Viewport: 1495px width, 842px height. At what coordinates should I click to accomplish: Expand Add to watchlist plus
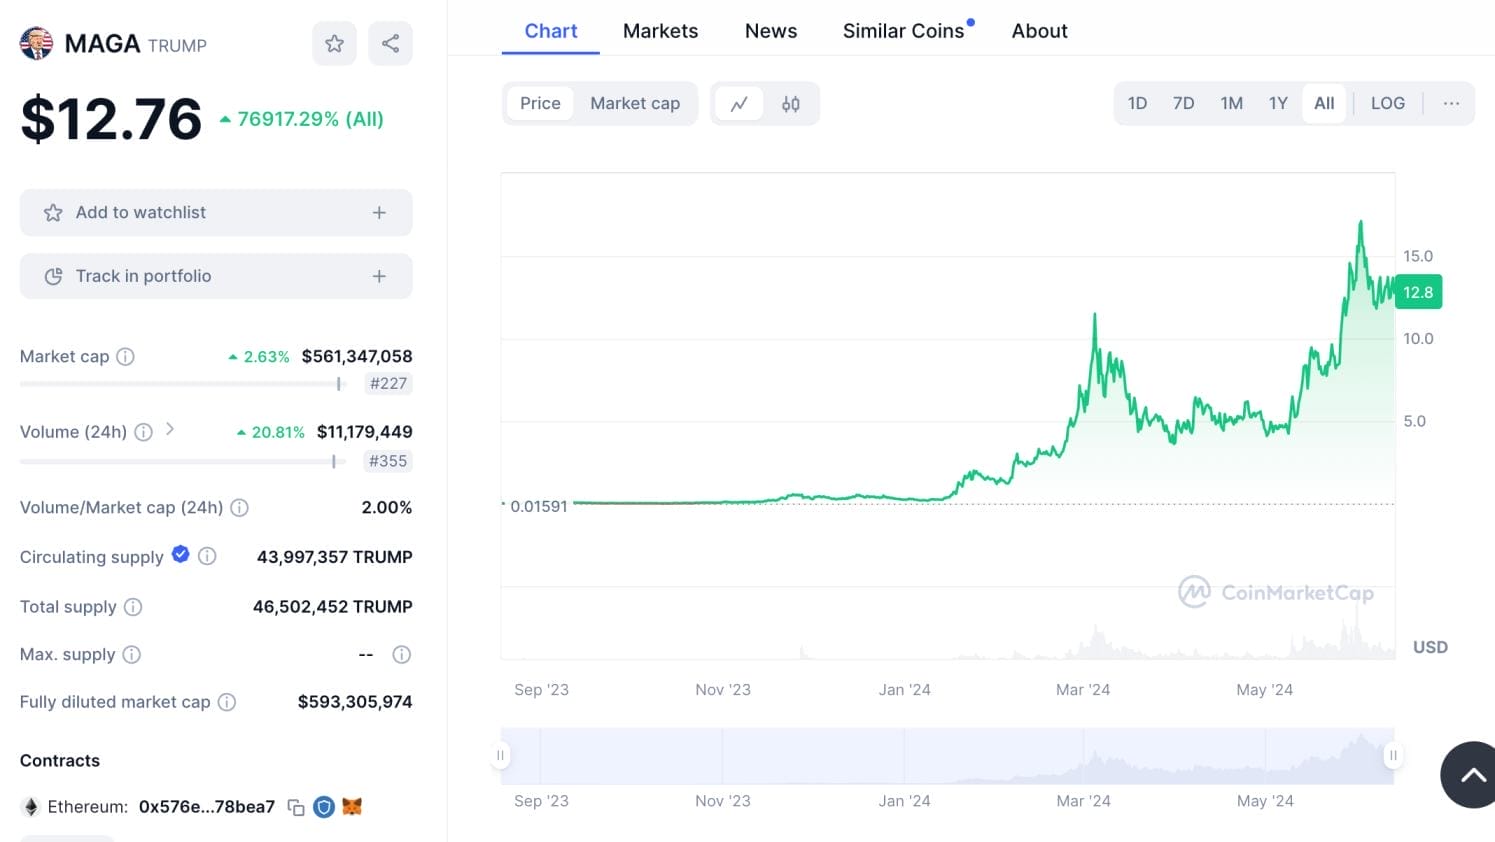coord(379,212)
